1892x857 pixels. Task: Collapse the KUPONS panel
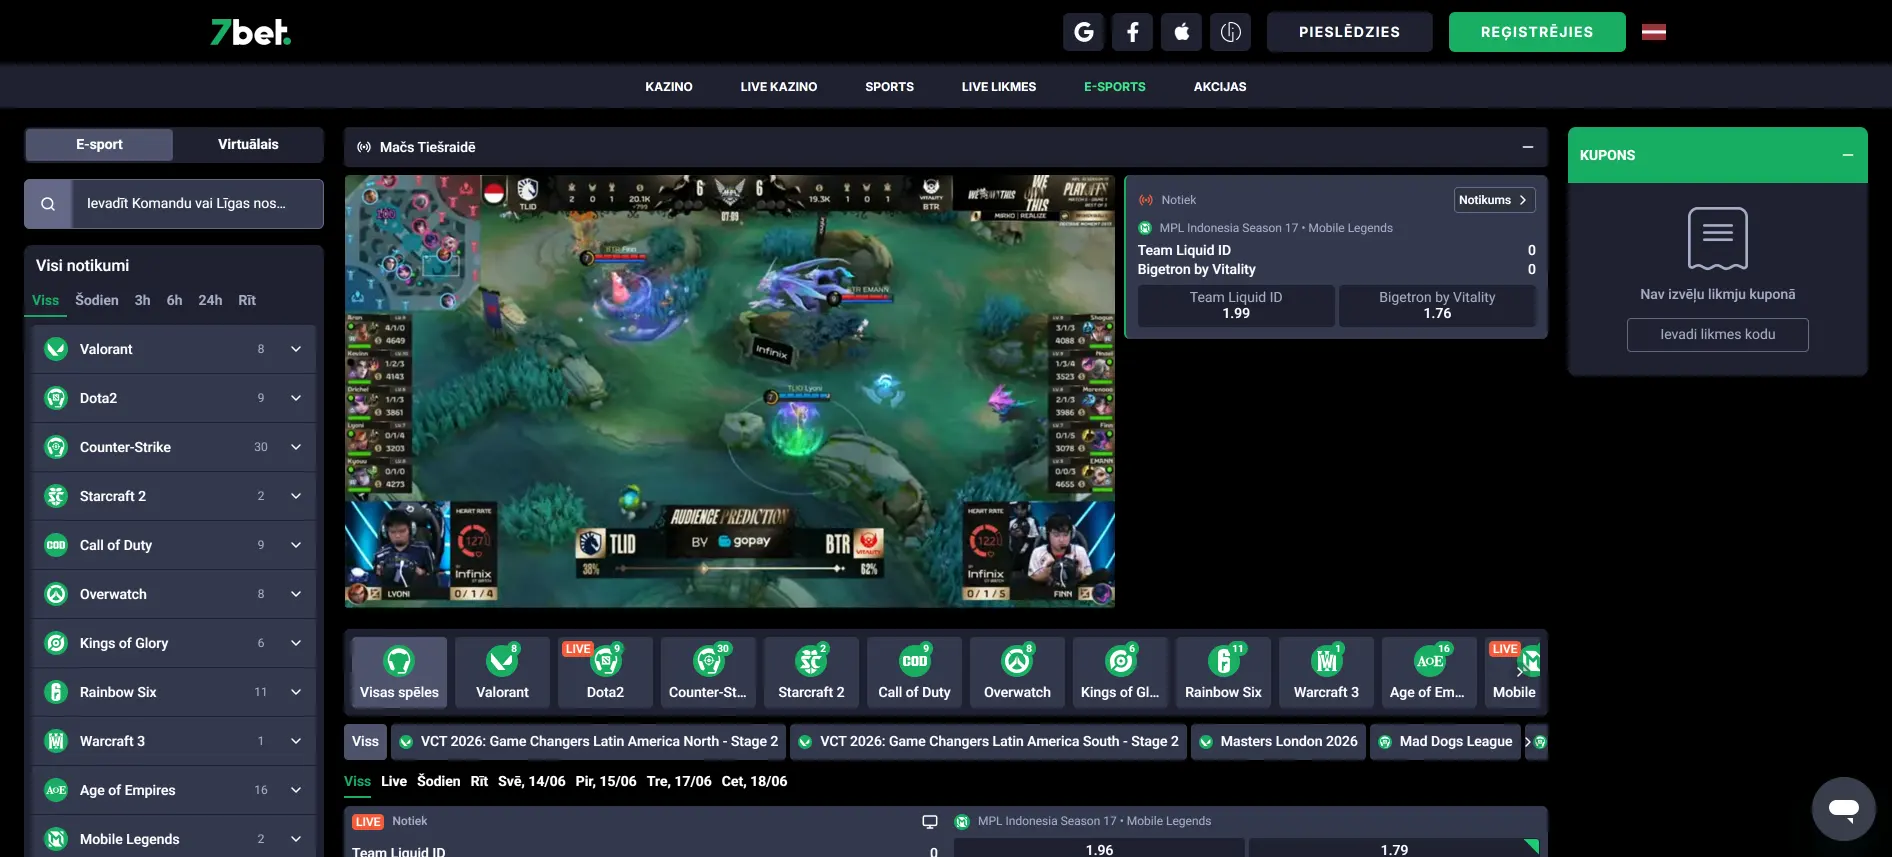[x=1848, y=155]
